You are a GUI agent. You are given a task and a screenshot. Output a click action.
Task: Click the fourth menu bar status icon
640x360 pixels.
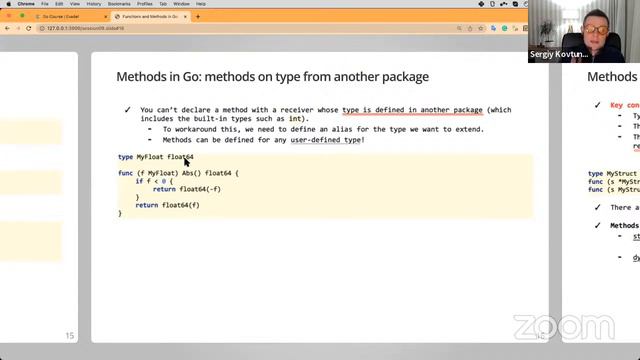[x=516, y=4]
